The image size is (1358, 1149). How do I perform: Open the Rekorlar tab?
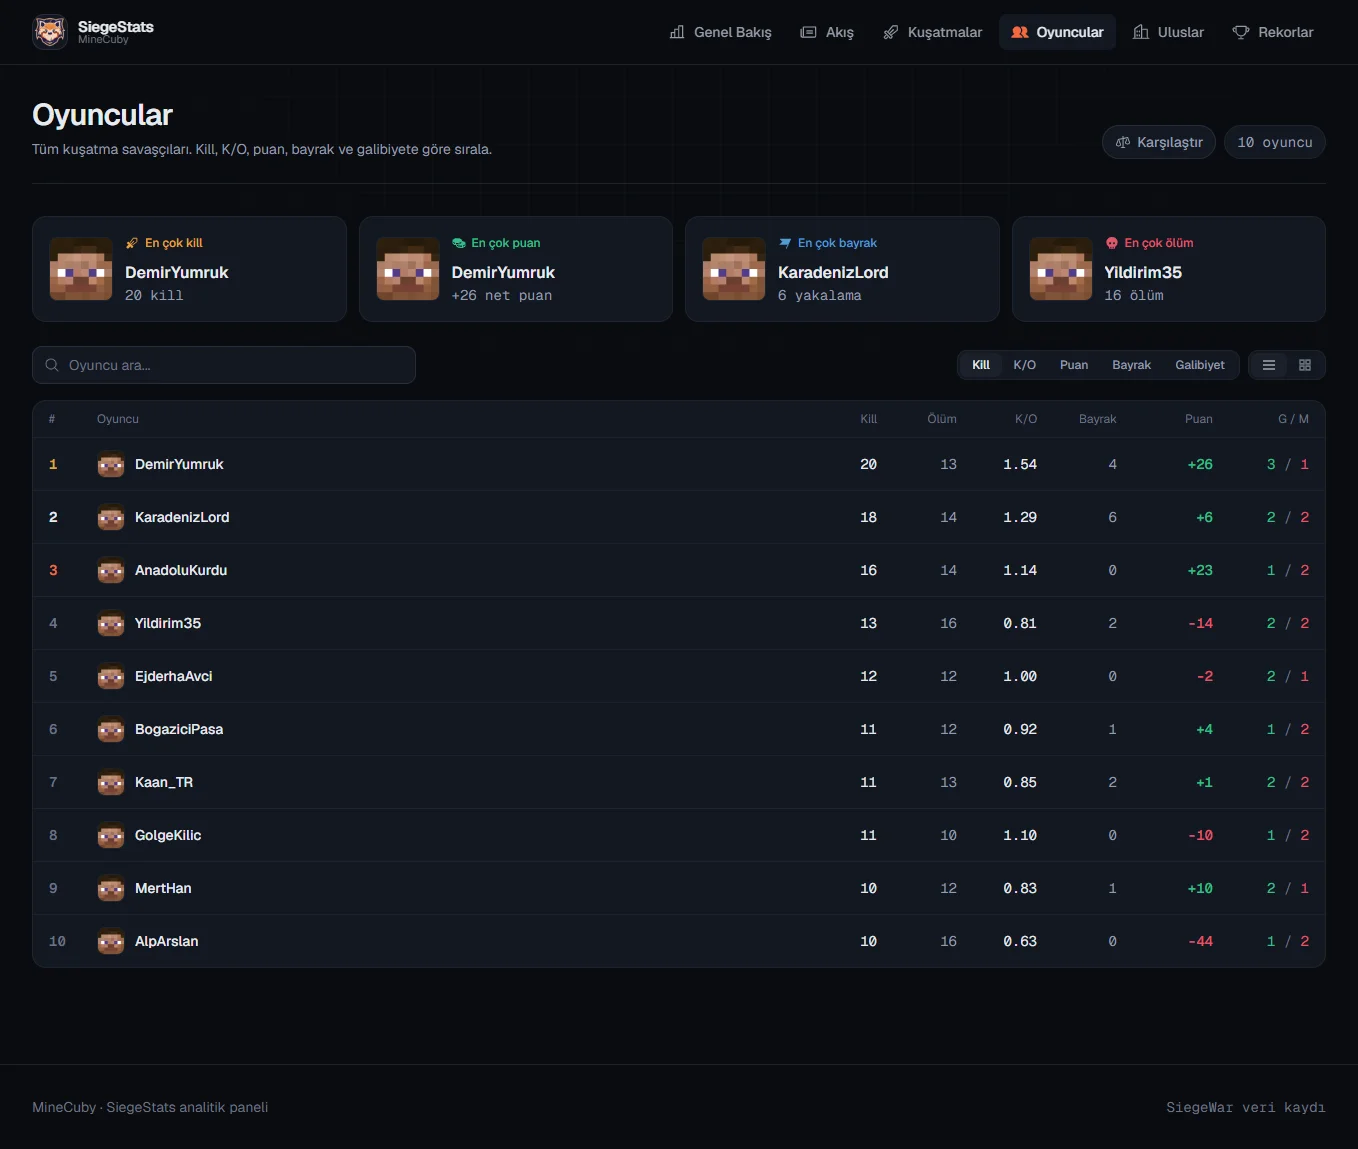tap(1273, 32)
